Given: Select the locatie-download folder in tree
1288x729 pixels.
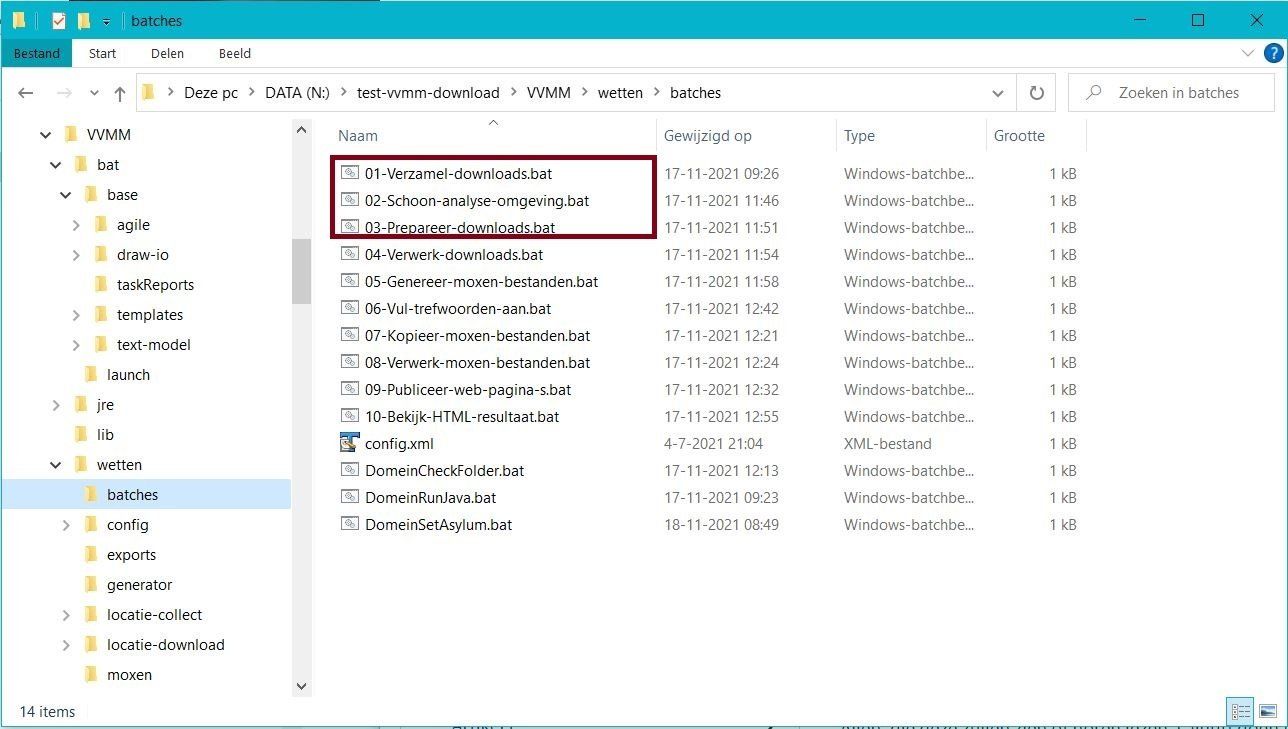Looking at the screenshot, I should coord(165,644).
